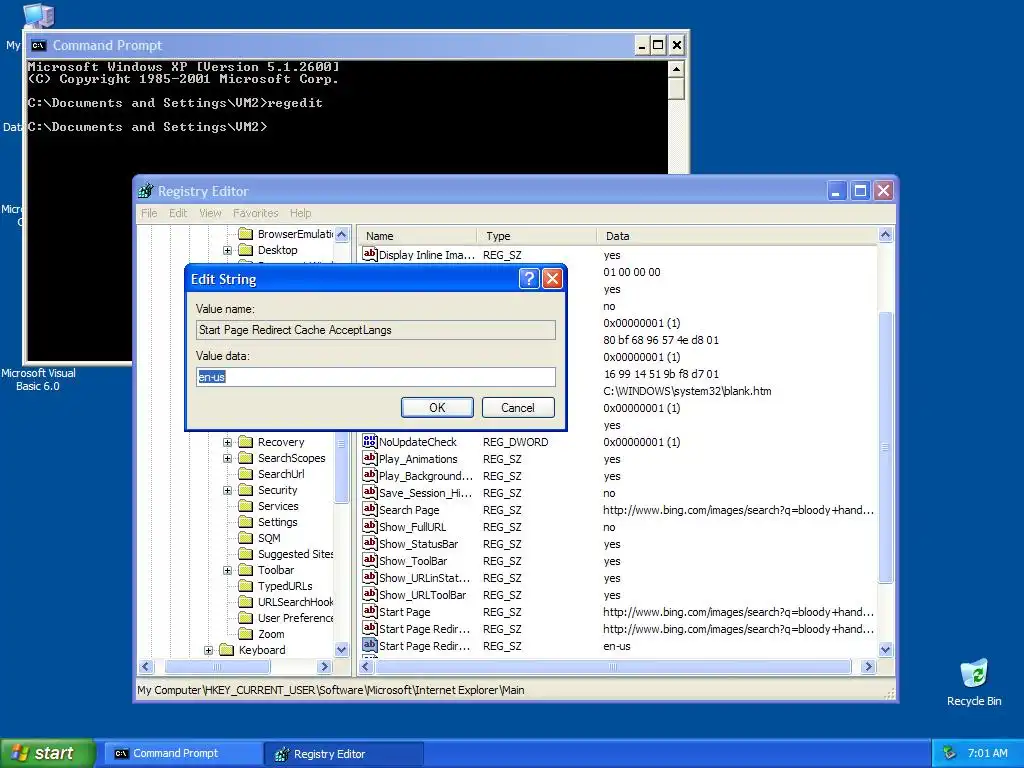Viewport: 1024px width, 768px height.
Task: Select the Security folder icon
Action: 246,490
